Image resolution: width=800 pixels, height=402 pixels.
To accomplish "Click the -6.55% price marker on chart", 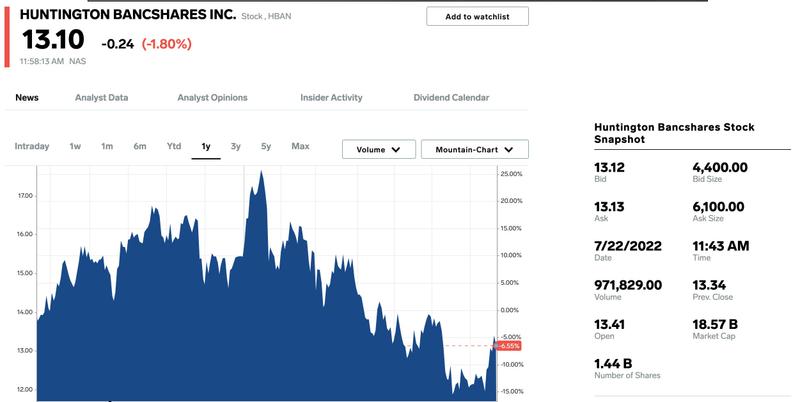I will pos(508,346).
